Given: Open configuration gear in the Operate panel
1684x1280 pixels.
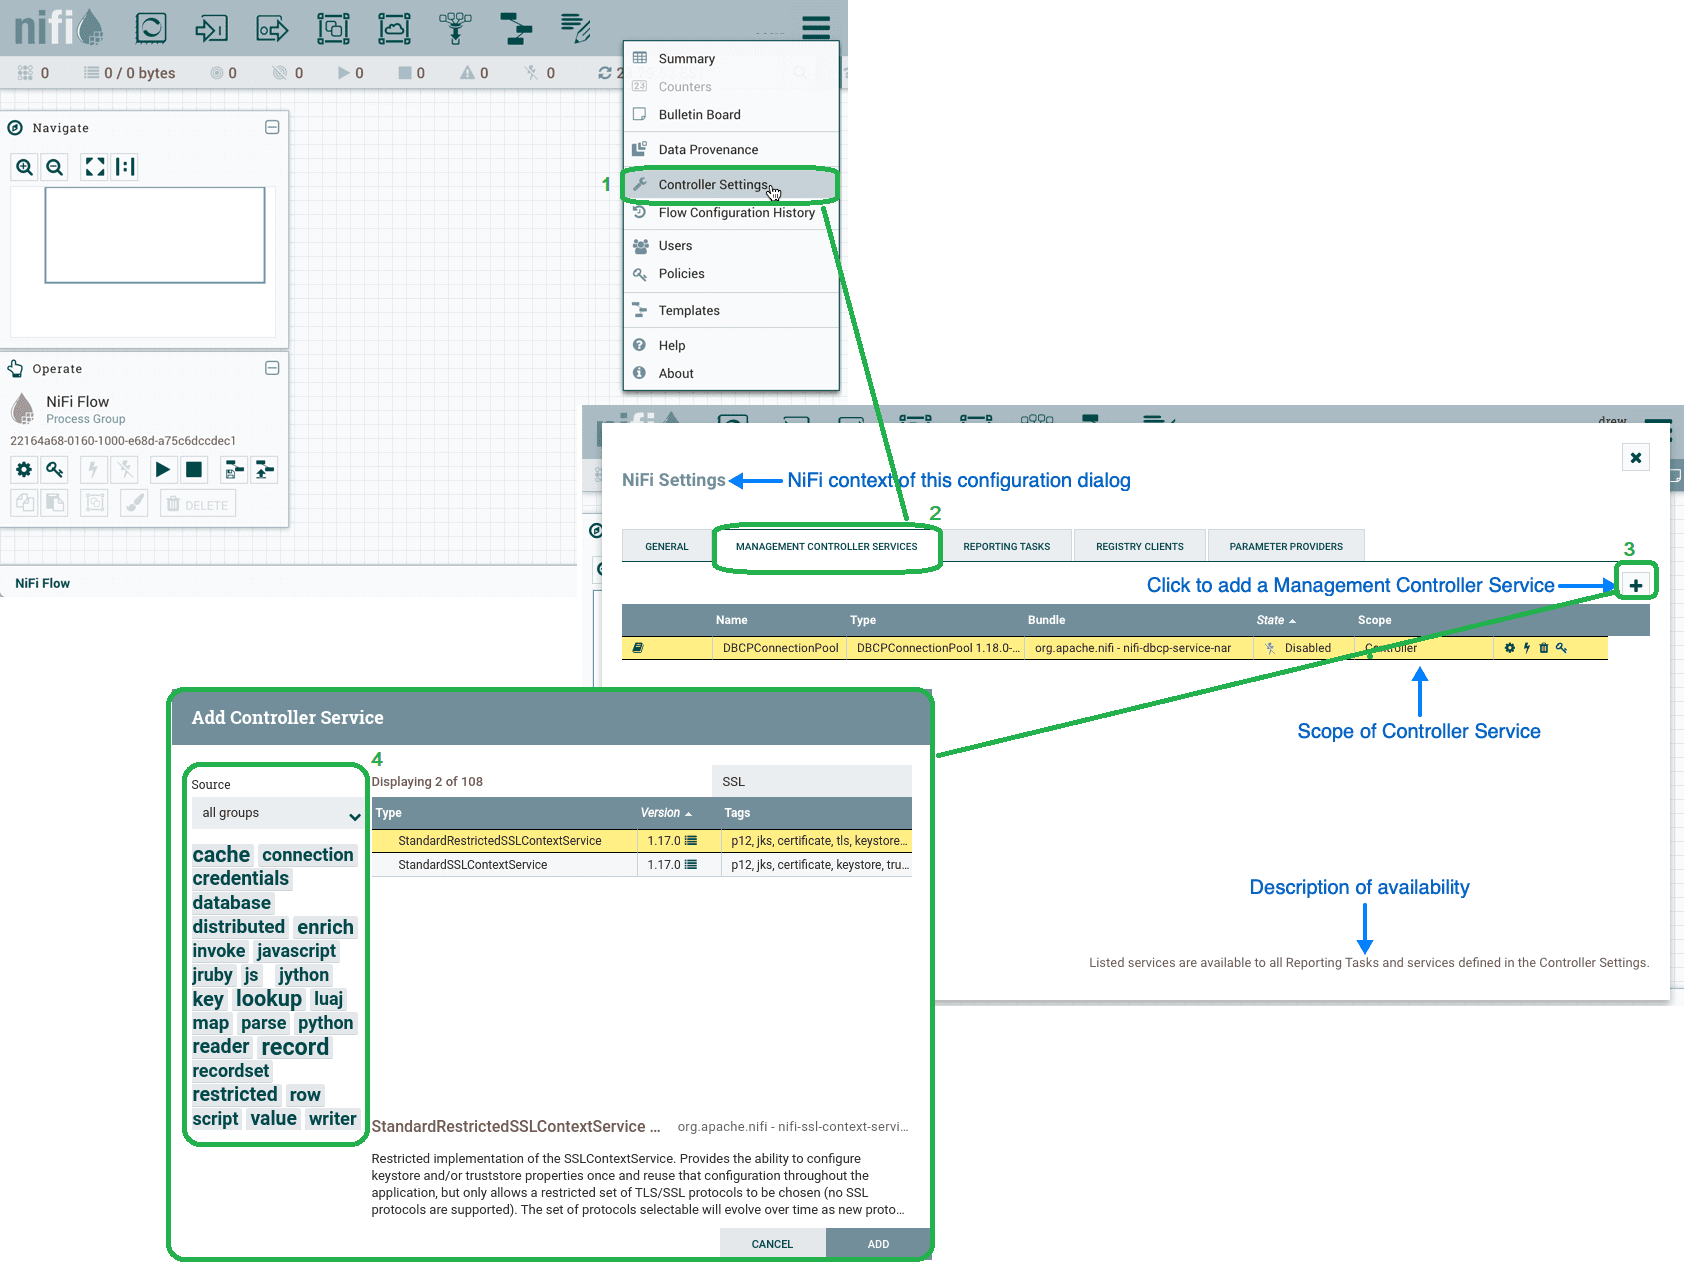Looking at the screenshot, I should 25,469.
